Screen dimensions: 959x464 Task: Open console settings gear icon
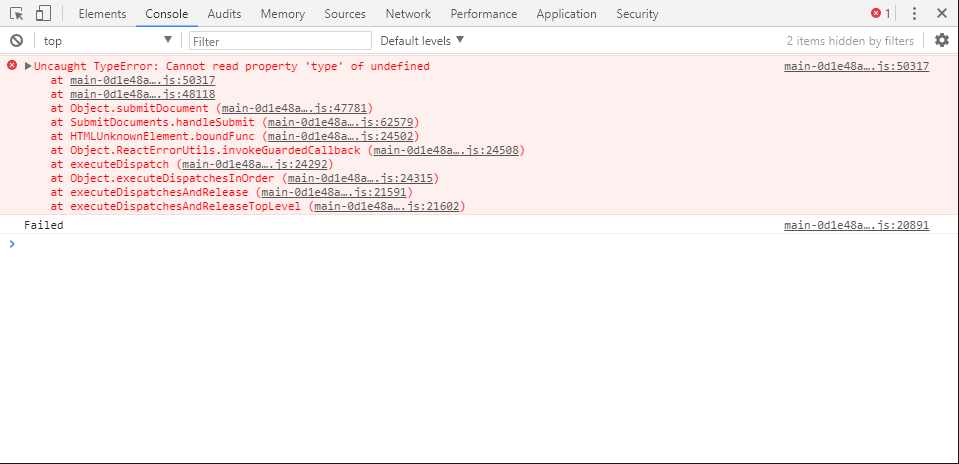coord(942,40)
